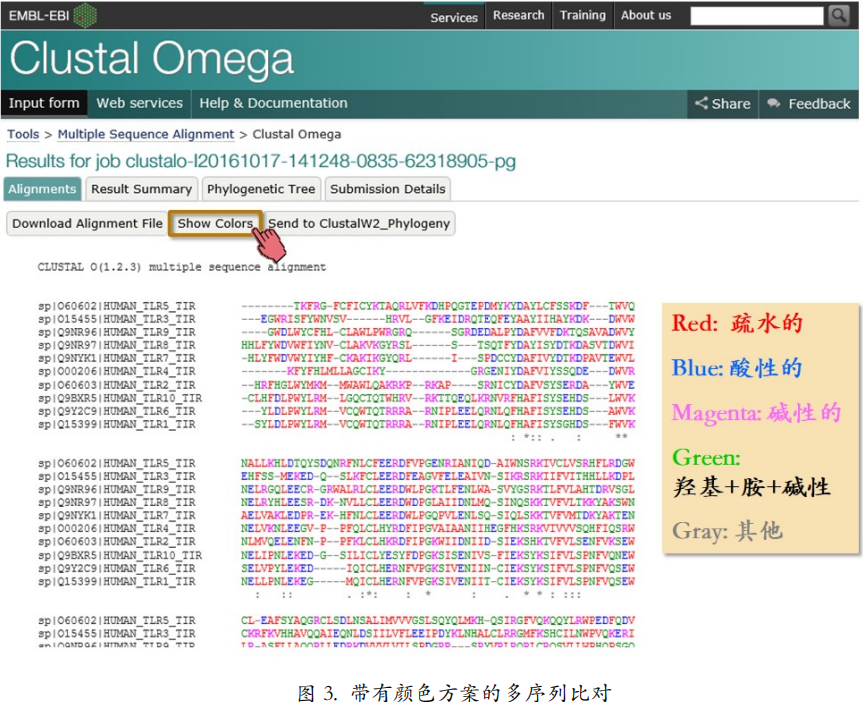
Task: Open the Training menu
Action: pos(582,15)
